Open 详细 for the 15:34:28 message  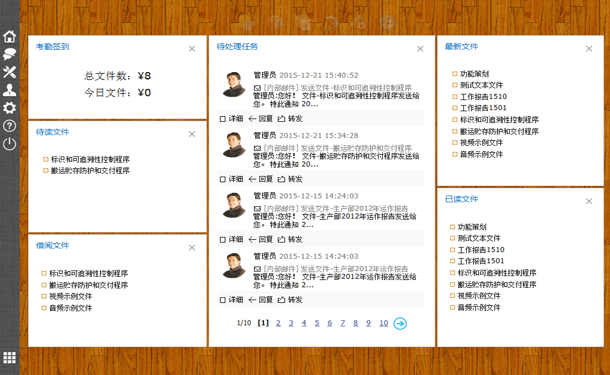(x=231, y=179)
